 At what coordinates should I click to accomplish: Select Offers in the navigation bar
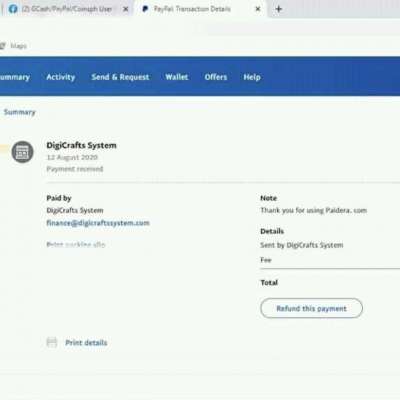(216, 77)
